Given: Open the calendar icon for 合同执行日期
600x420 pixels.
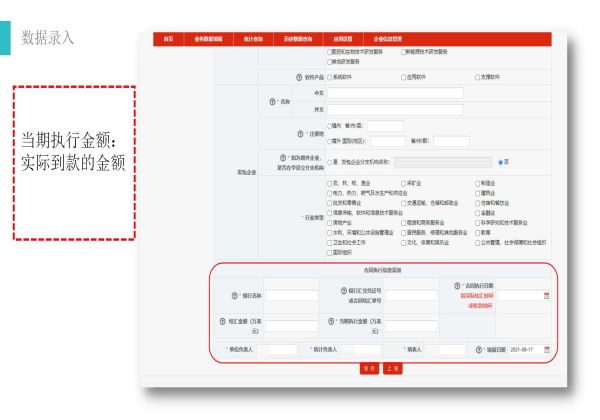Looking at the screenshot, I should (546, 295).
